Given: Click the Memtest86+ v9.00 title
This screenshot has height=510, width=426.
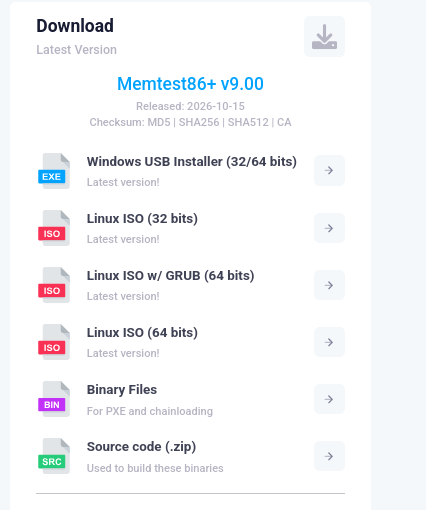Looking at the screenshot, I should click(x=190, y=84).
